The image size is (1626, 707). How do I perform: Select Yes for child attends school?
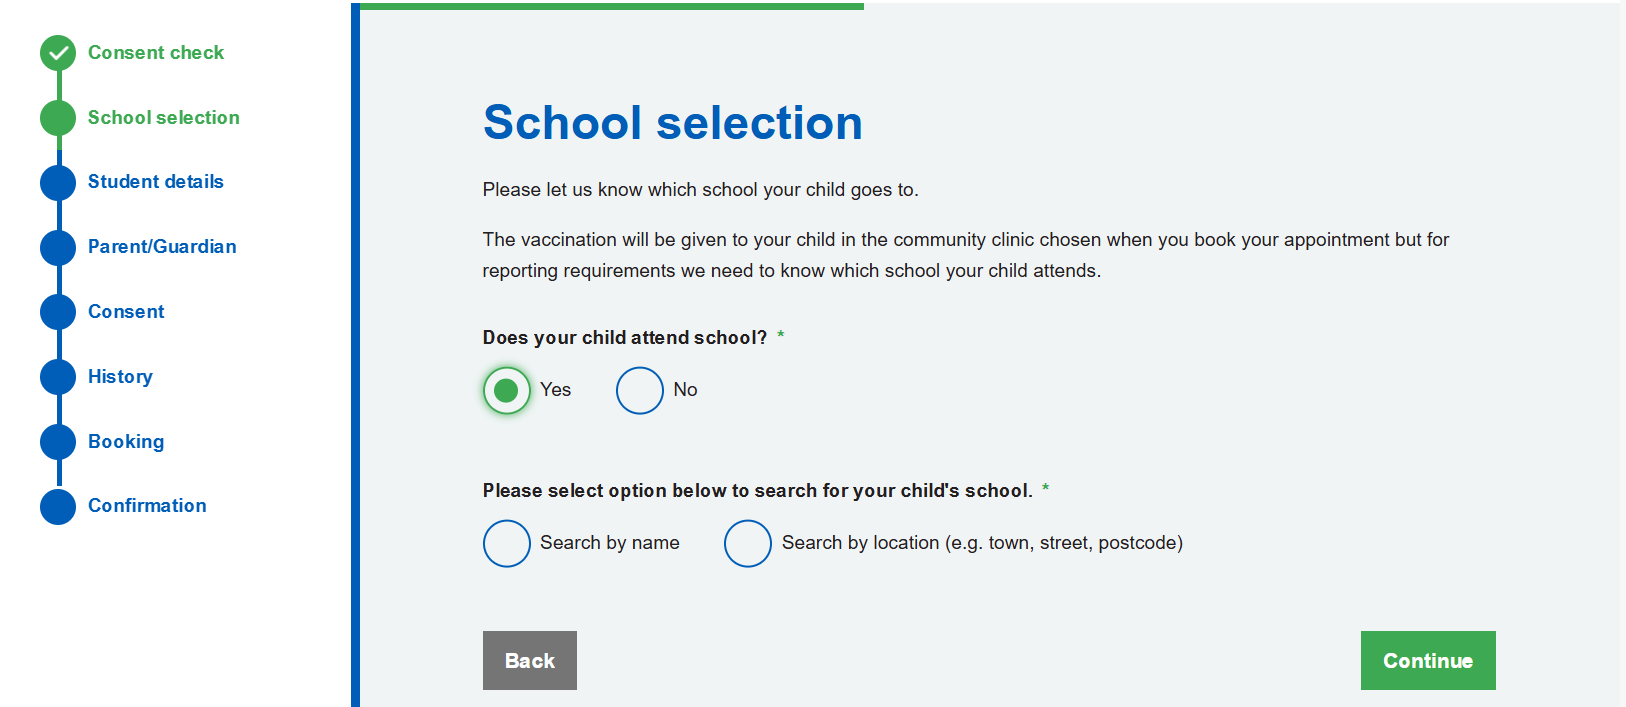pyautogui.click(x=507, y=390)
